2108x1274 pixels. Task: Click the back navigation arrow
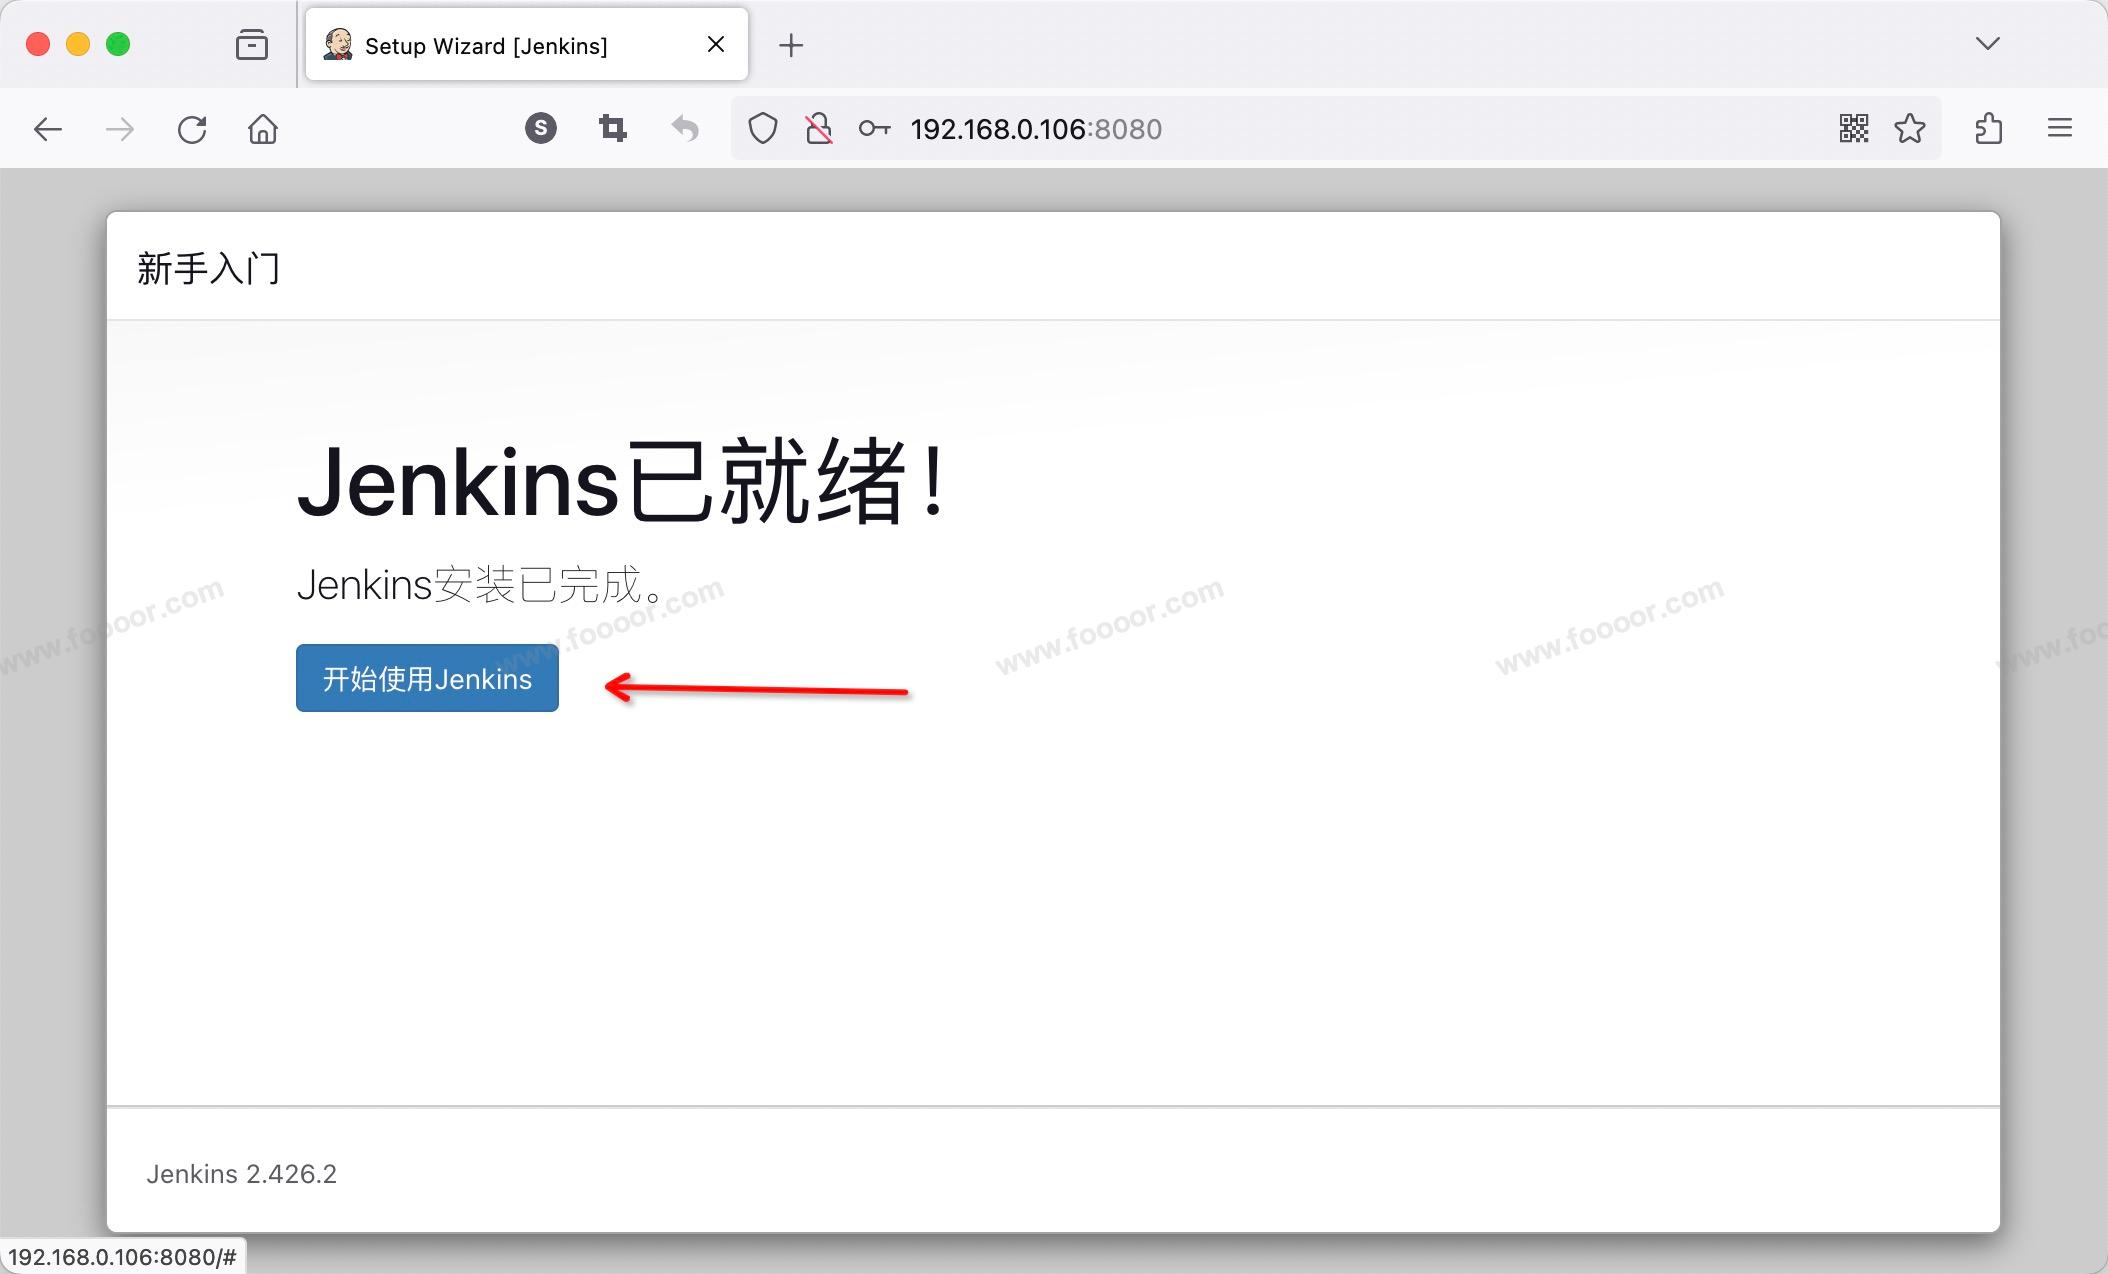[x=48, y=129]
